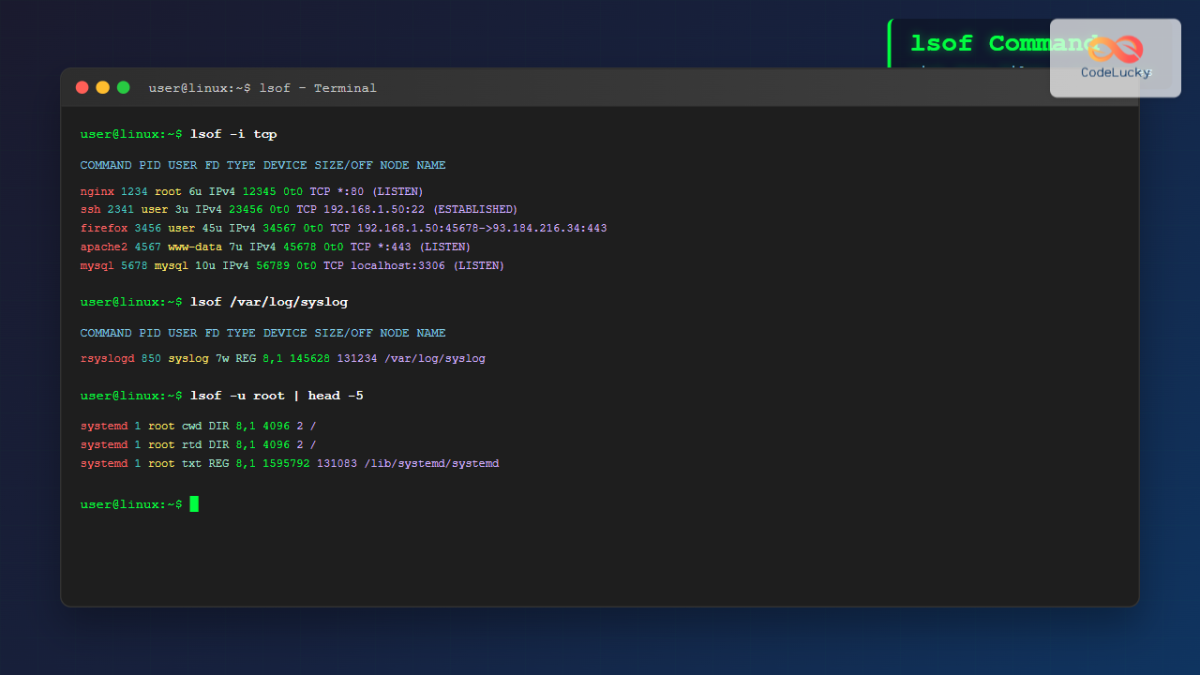Select the nginx process entry

point(97,190)
